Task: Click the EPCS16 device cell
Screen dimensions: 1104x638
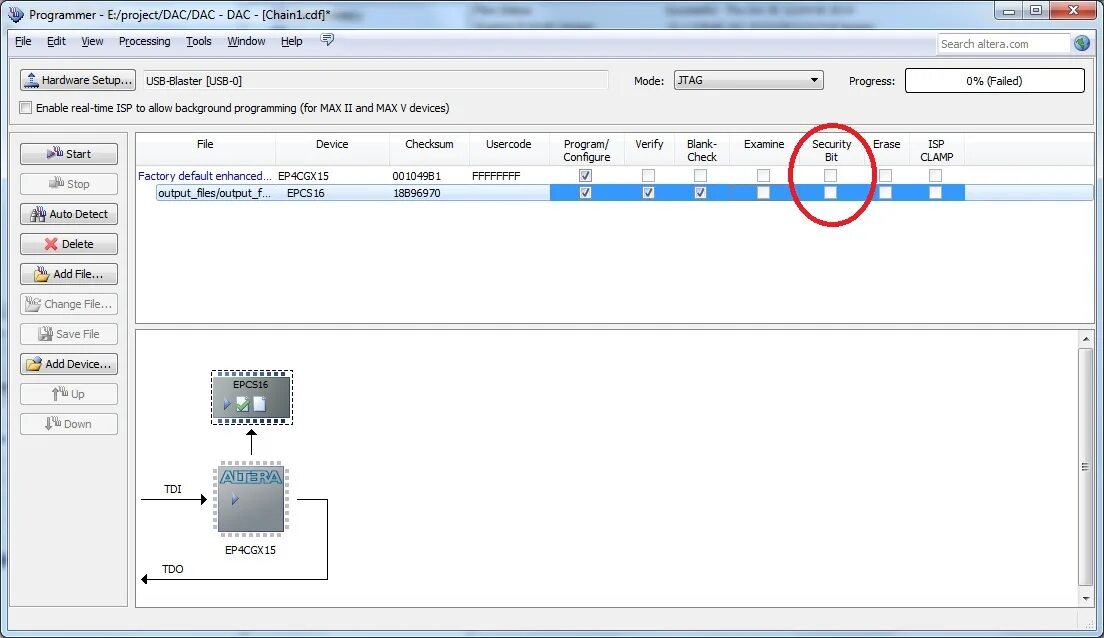Action: tap(306, 193)
